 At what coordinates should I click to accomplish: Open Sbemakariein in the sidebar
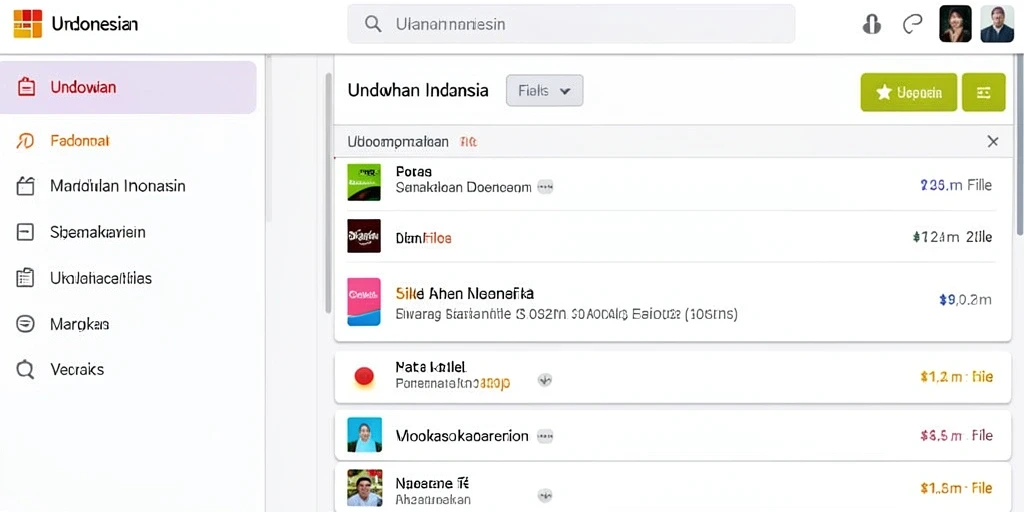pyautogui.click(x=98, y=232)
